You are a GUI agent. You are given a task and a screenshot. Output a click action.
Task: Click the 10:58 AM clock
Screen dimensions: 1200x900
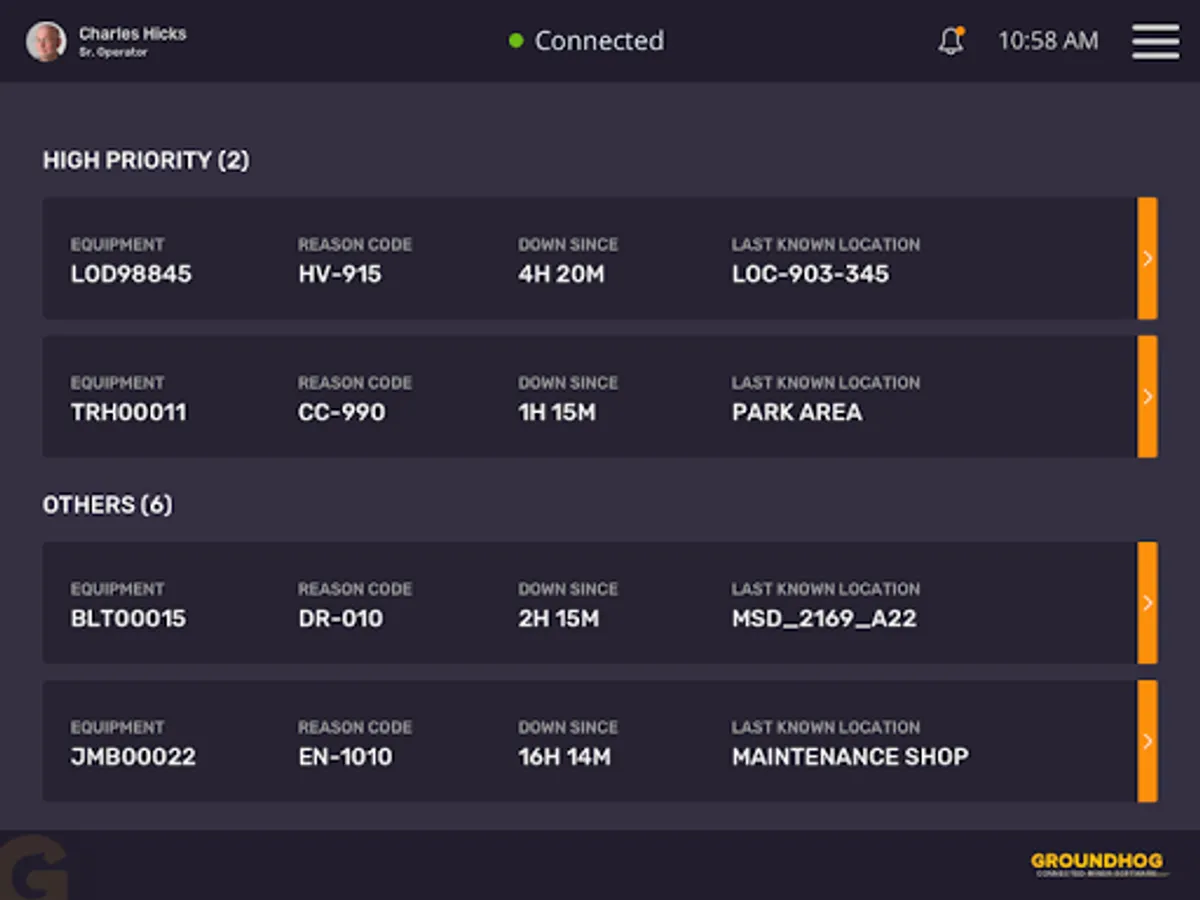1048,41
